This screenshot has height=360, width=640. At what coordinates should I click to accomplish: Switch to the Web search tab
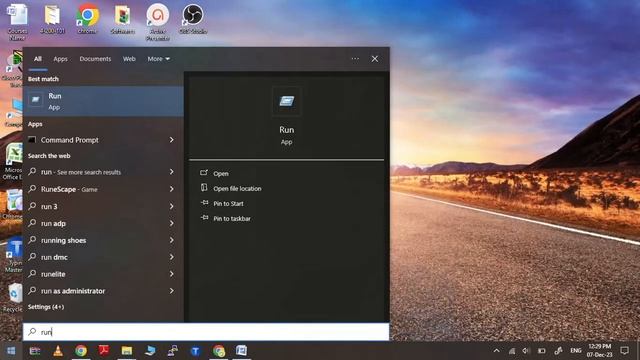tap(129, 59)
